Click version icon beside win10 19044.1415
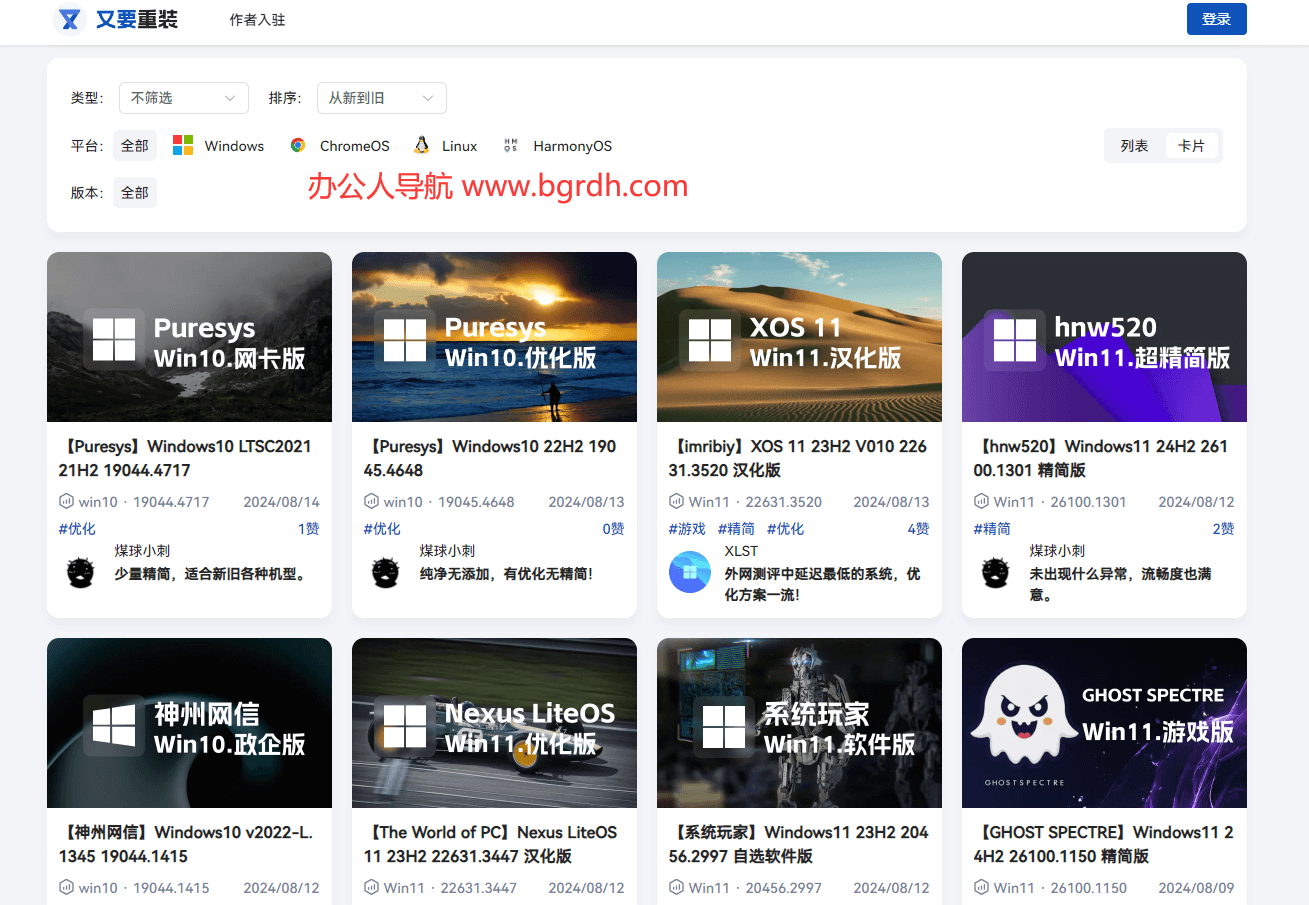Viewport: 1309px width, 905px height. (66, 888)
